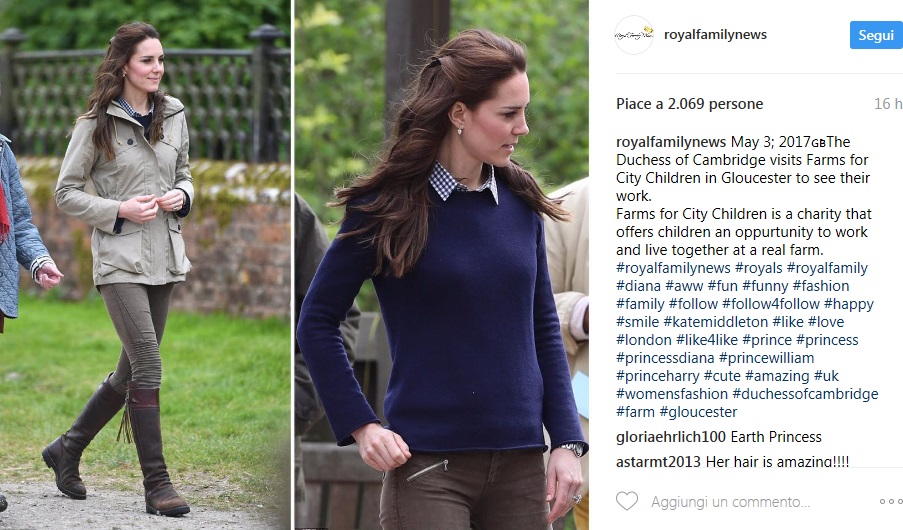
Task: Click the heart like icon
Action: pyautogui.click(x=627, y=501)
